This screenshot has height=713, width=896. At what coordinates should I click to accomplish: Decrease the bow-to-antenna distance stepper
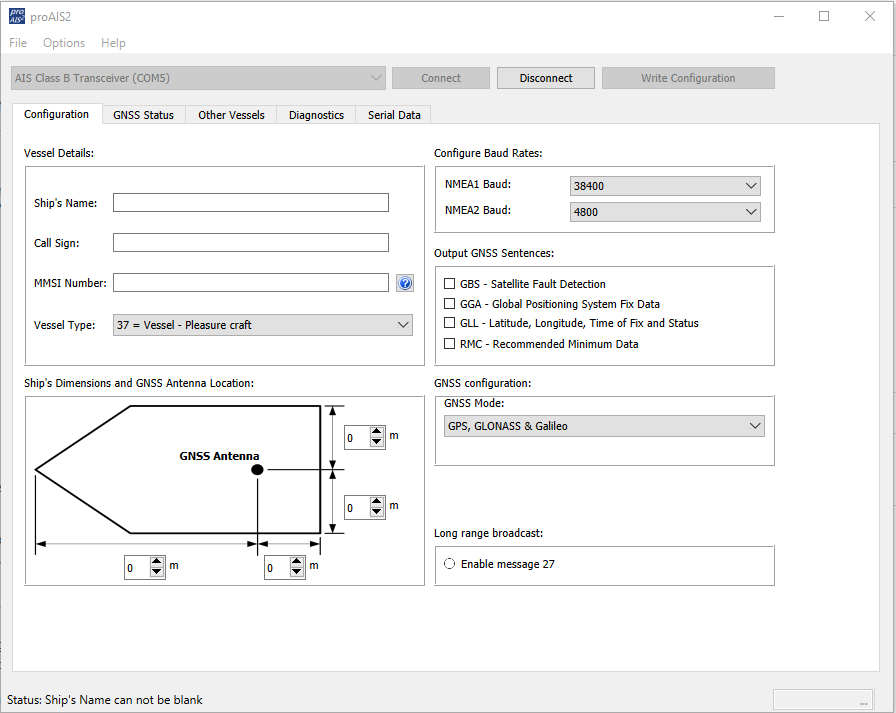tap(157, 572)
